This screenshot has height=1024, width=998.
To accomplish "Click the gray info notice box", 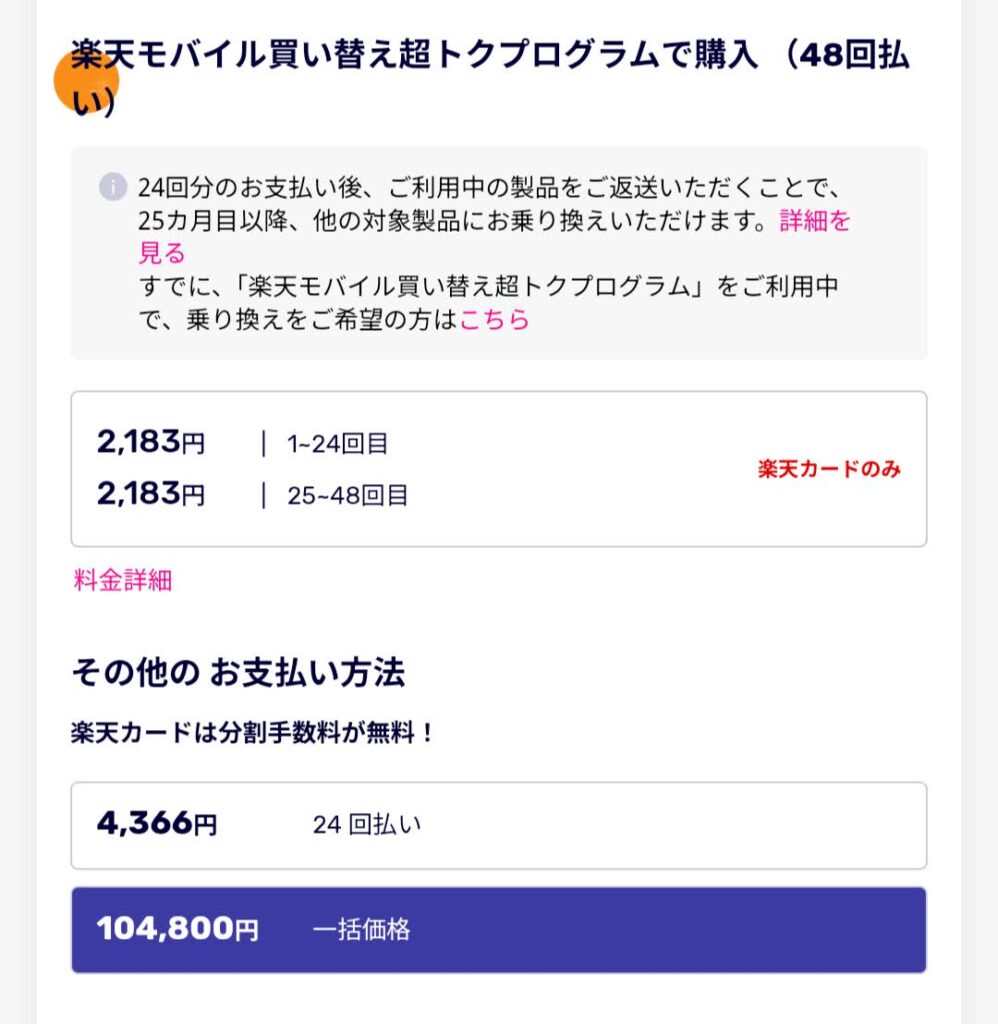I will point(498,253).
